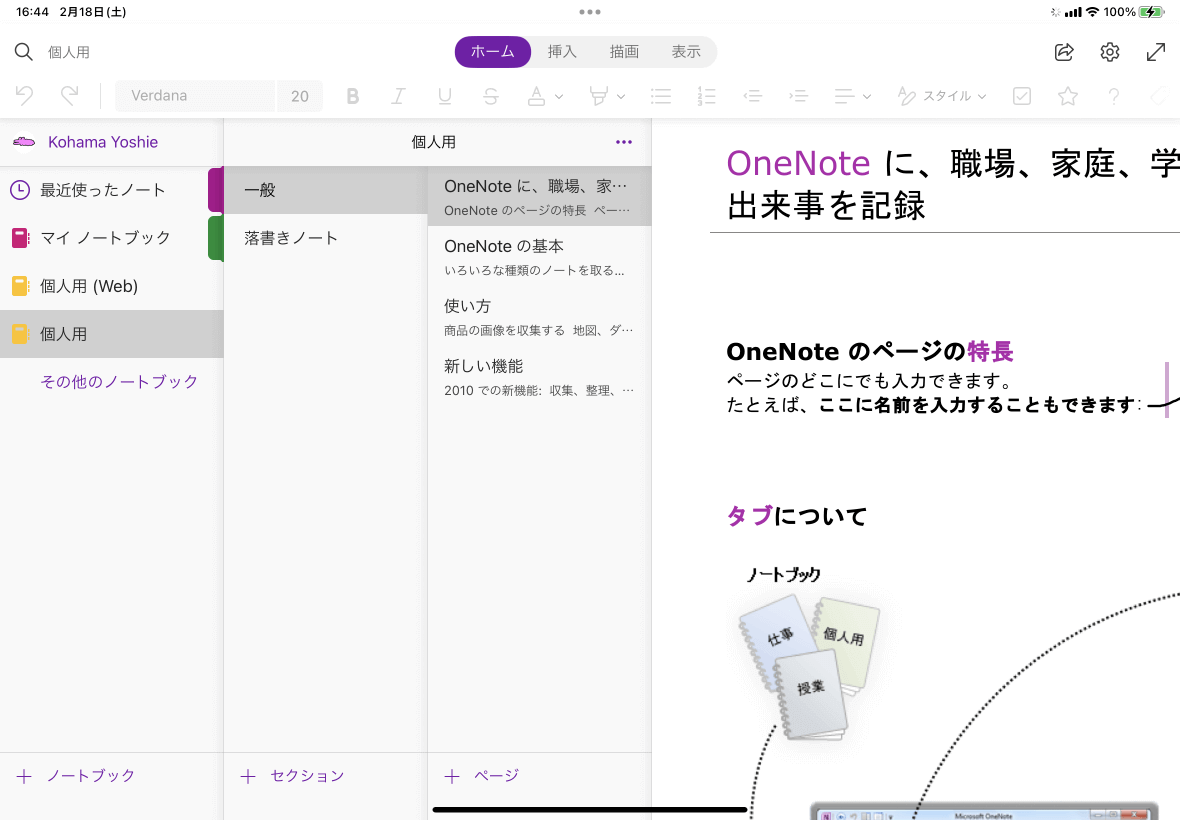Screen dimensions: 1180x820
Task: Switch to the 描画 tab
Action: pyautogui.click(x=624, y=52)
